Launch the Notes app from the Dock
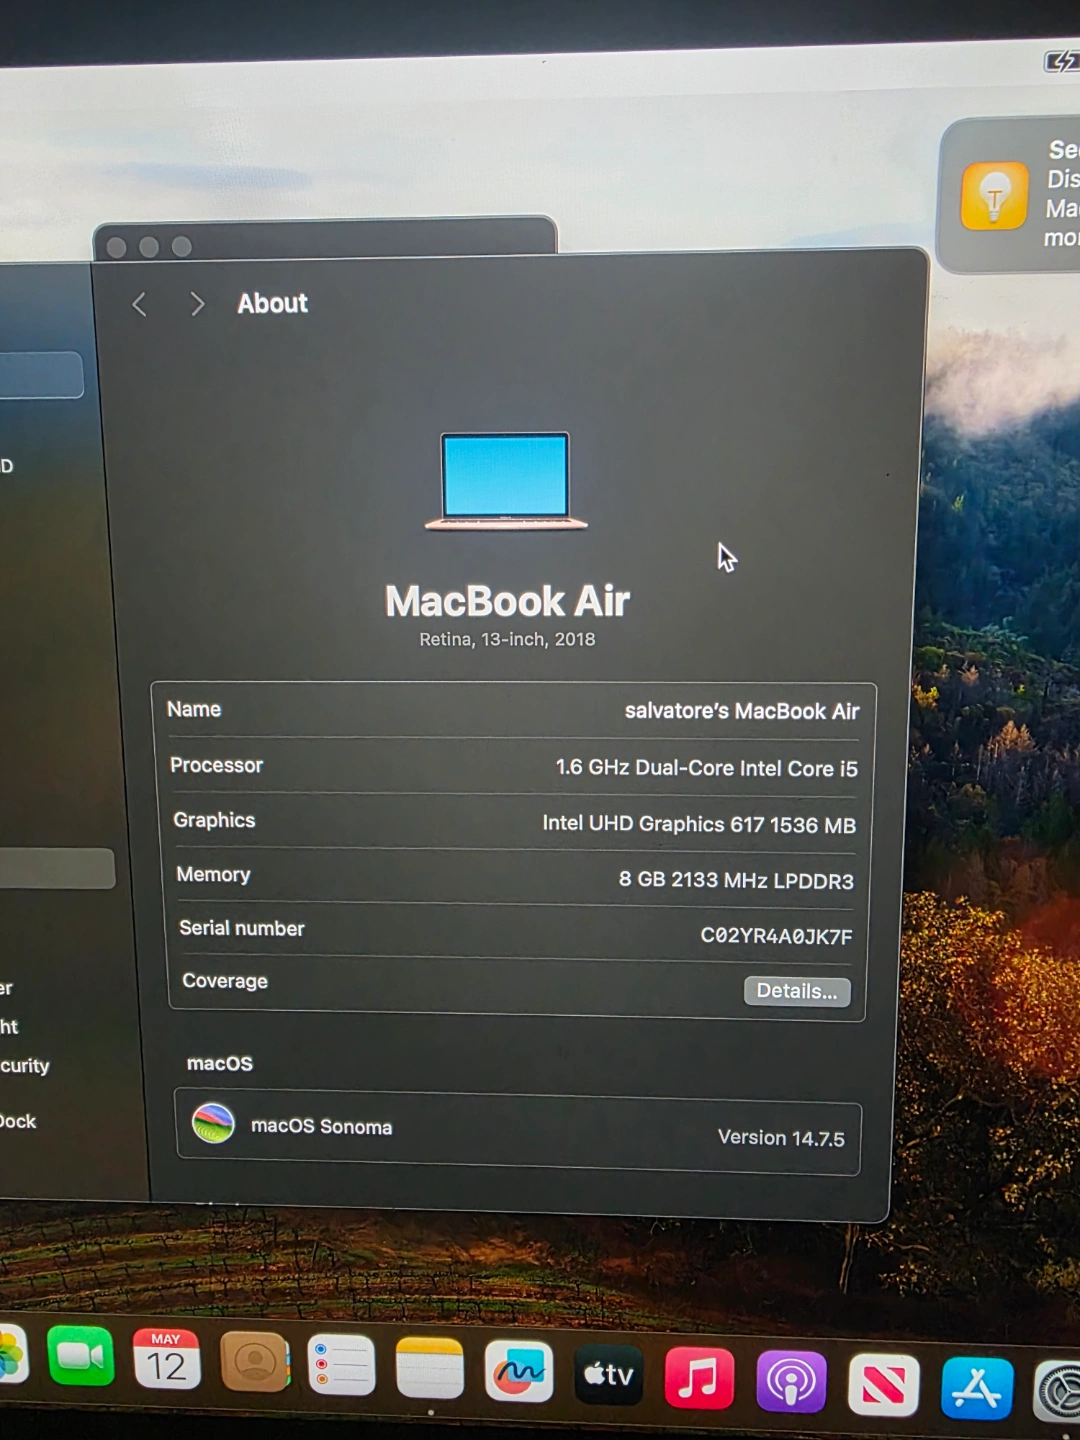This screenshot has width=1080, height=1440. pos(430,1368)
